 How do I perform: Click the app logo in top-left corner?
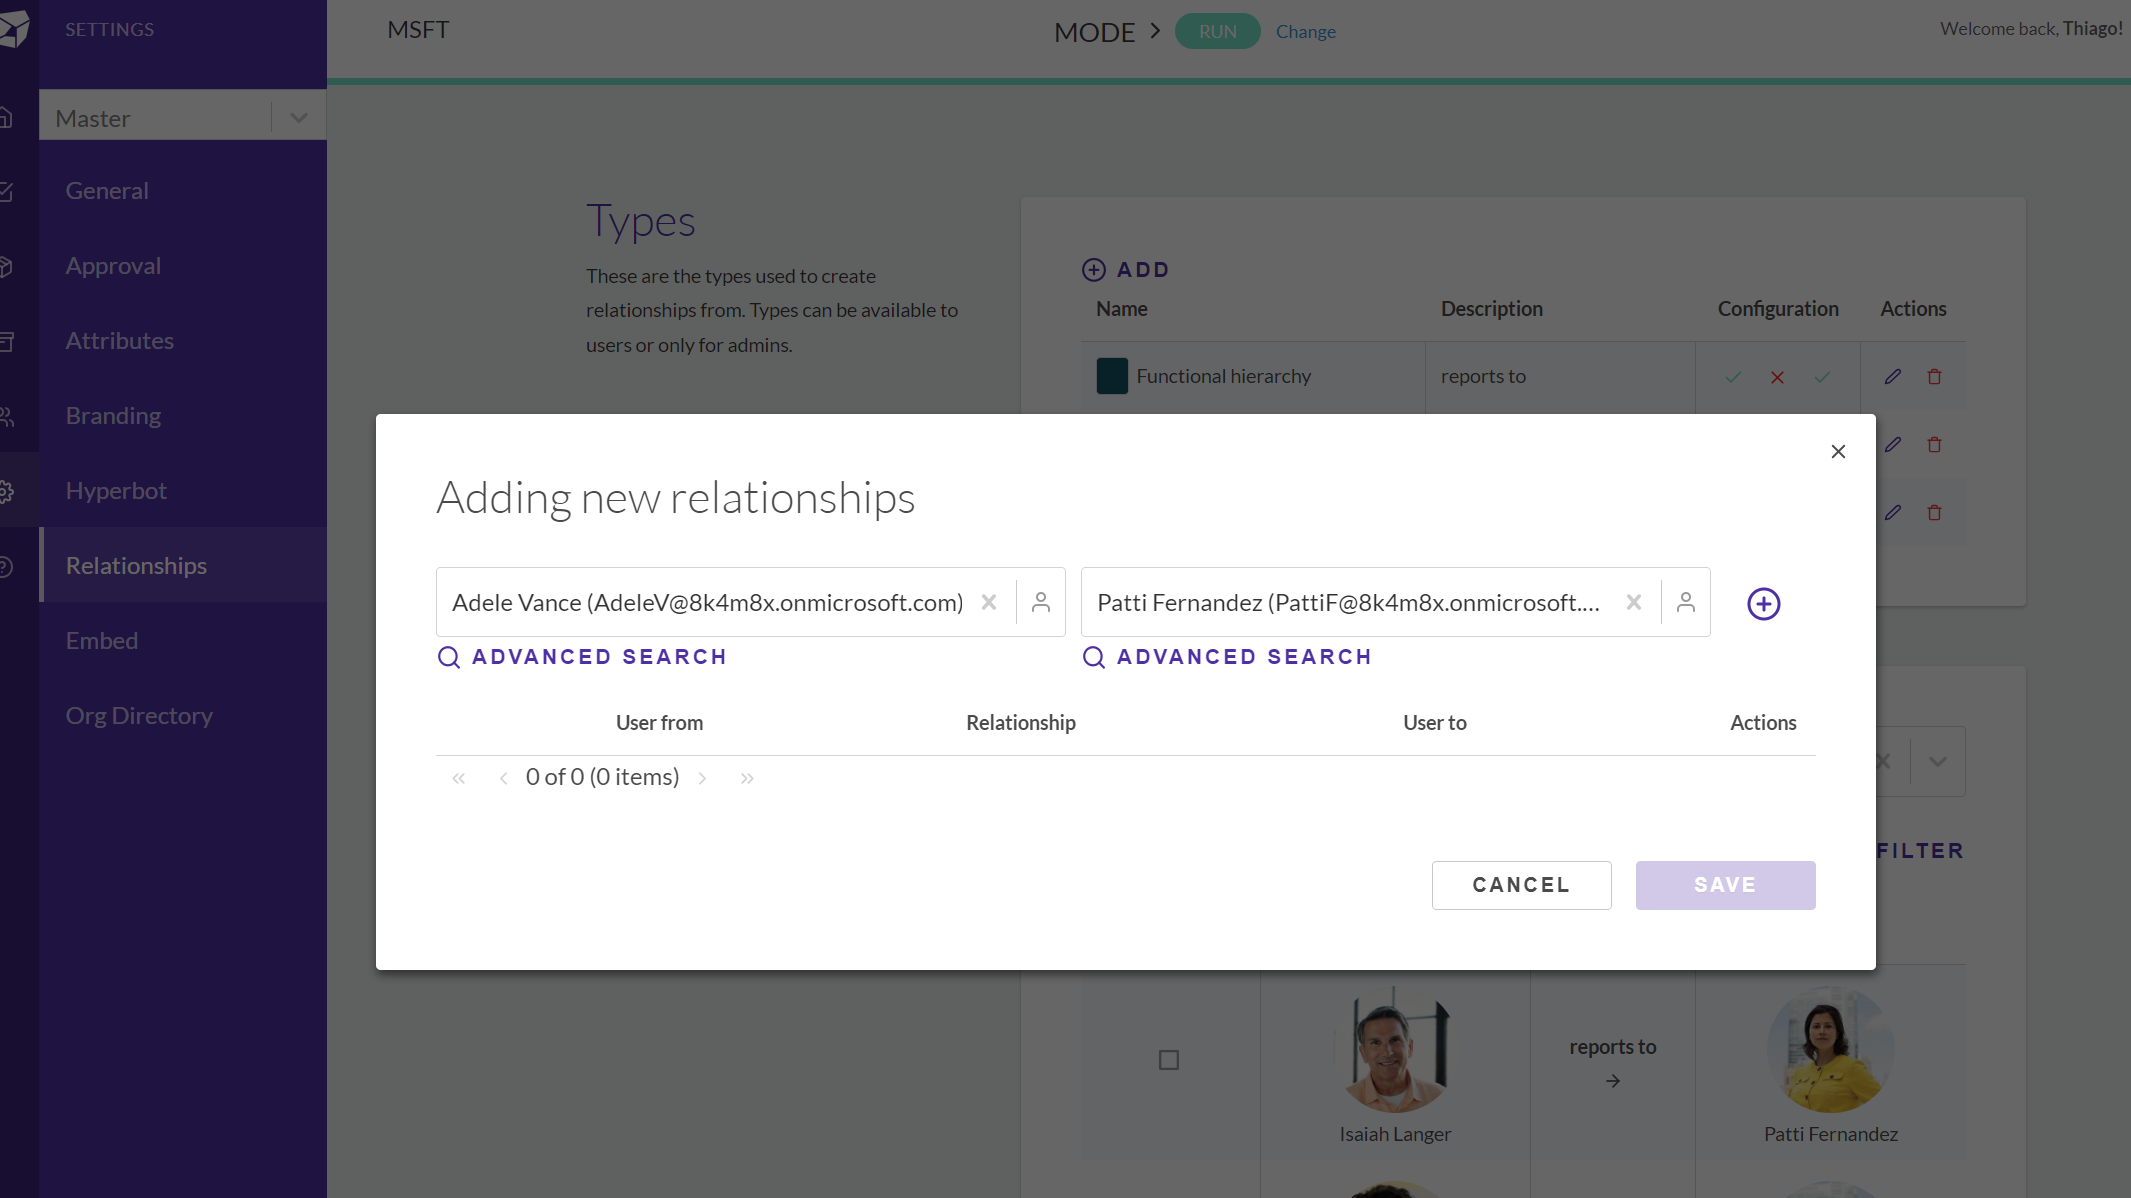(x=14, y=29)
